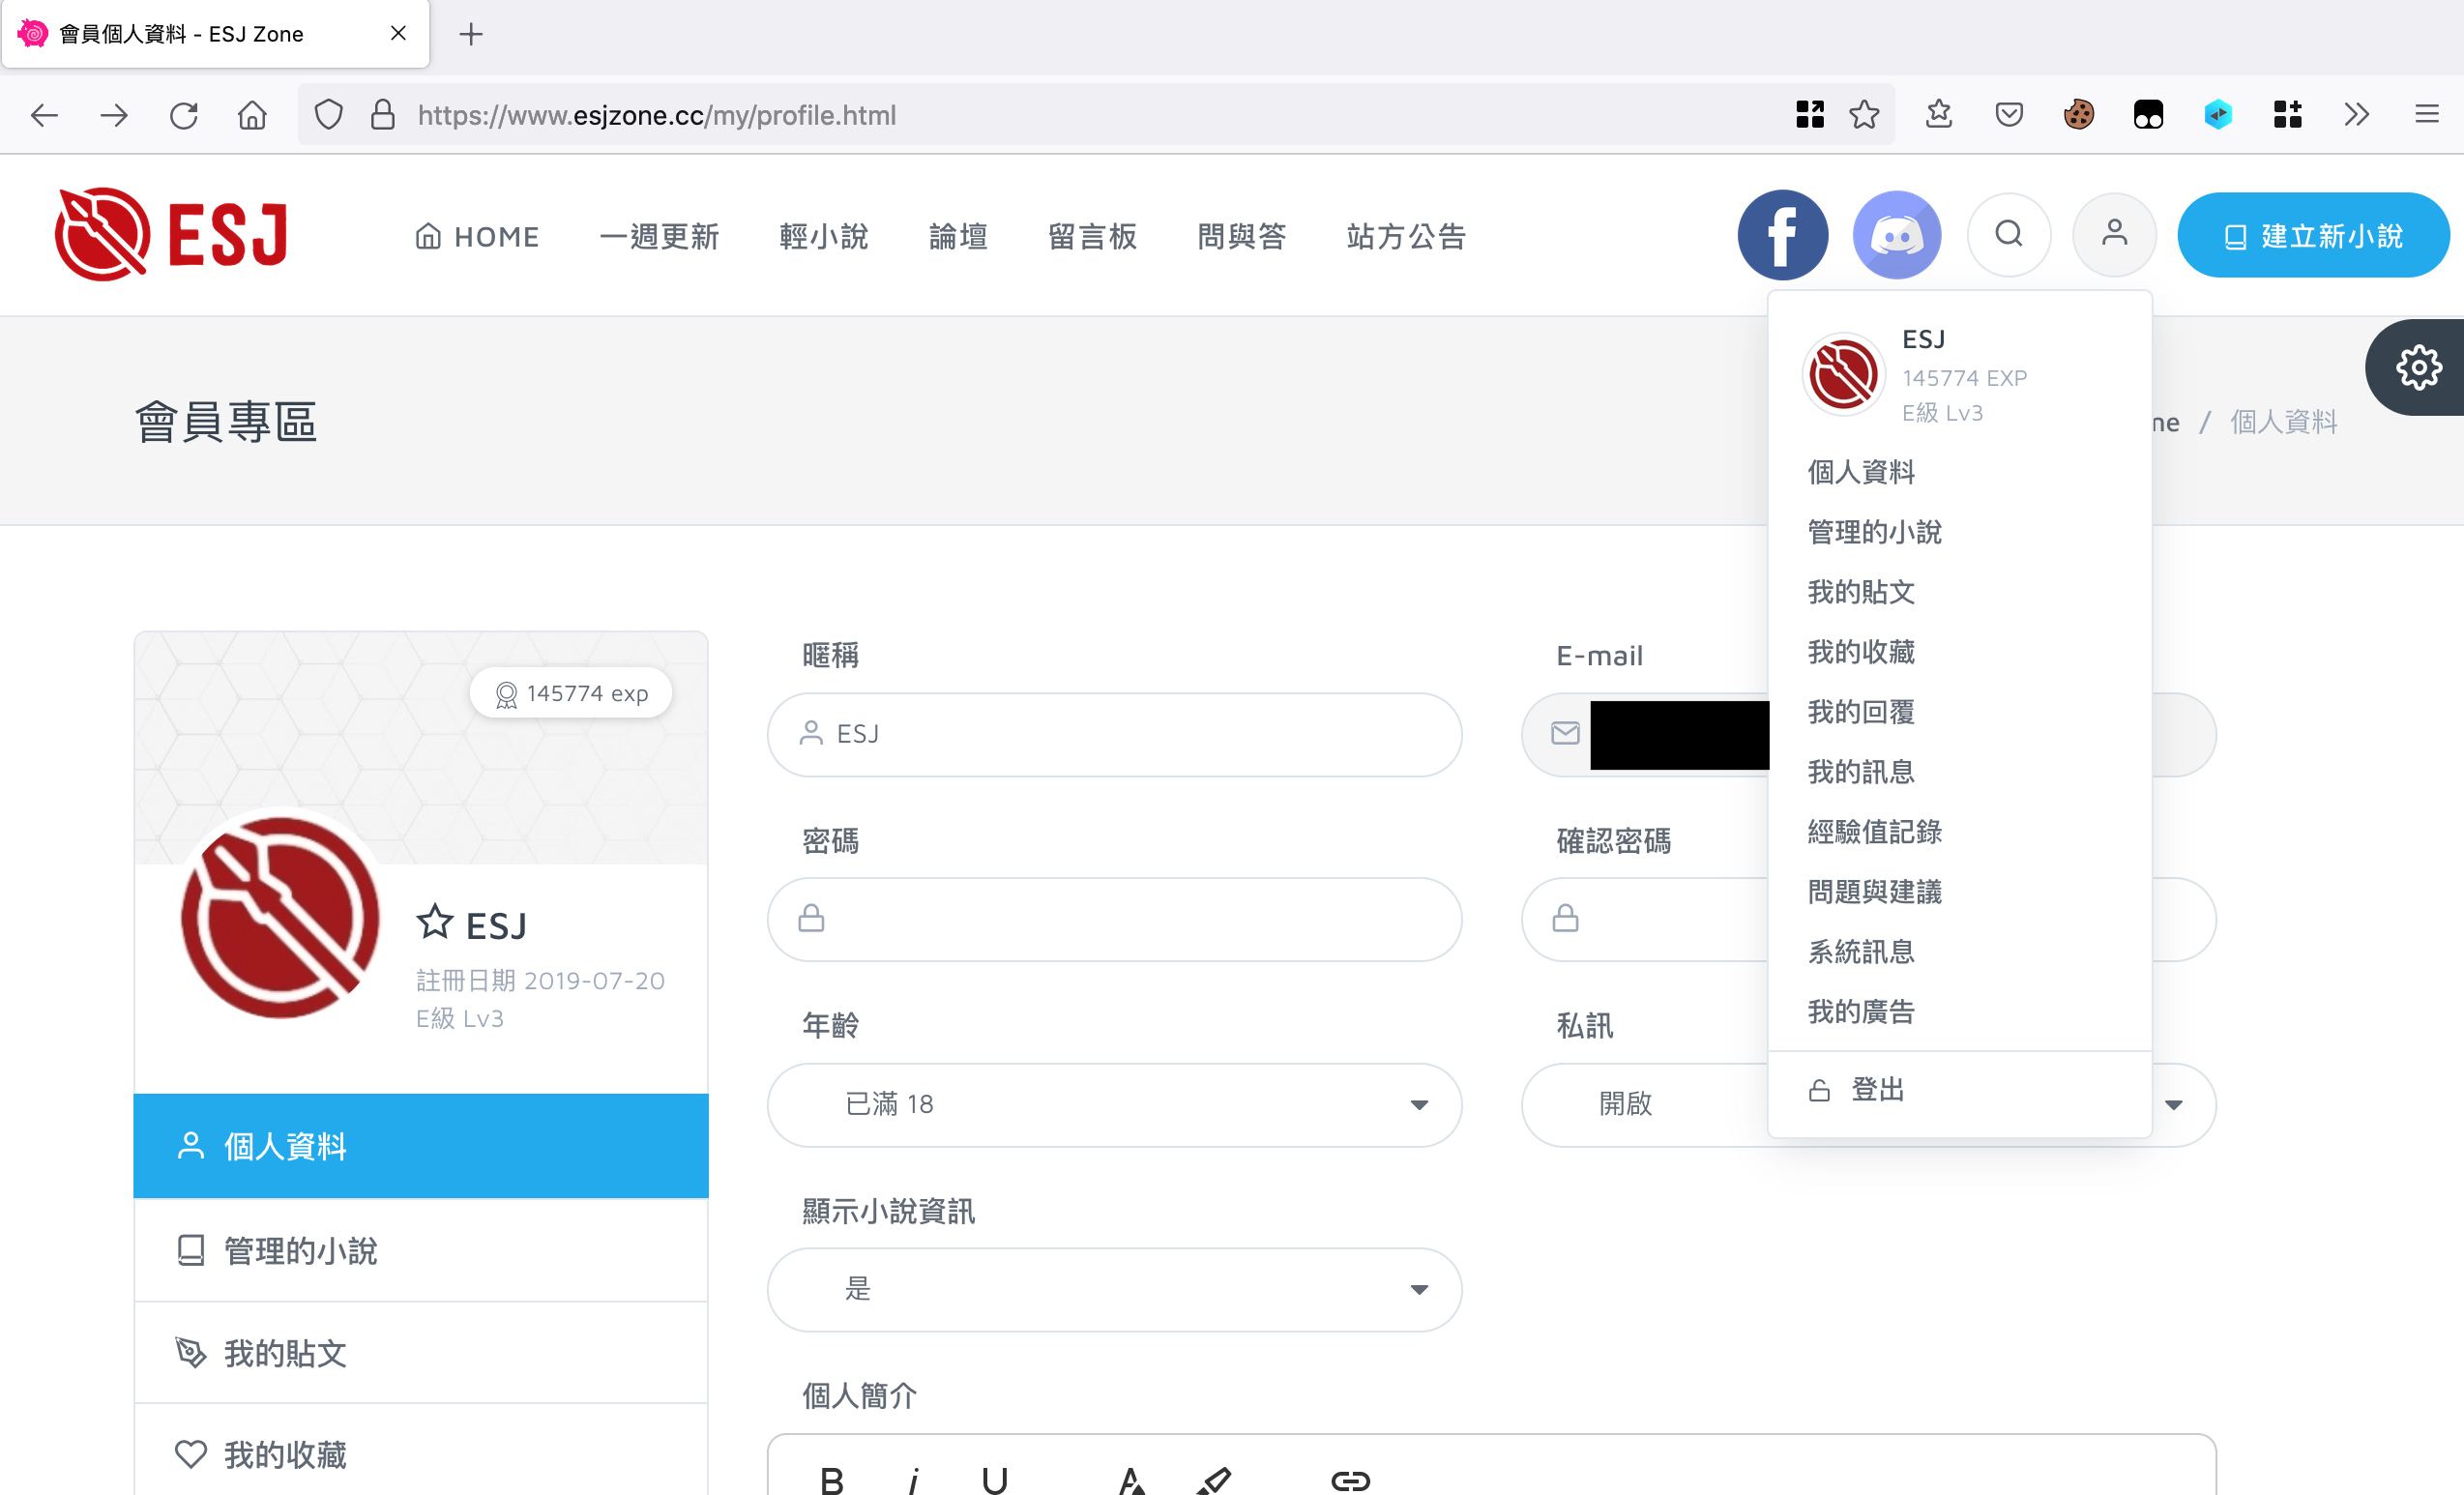Open the site search magnifier
The width and height of the screenshot is (2464, 1495).
[x=2008, y=234]
